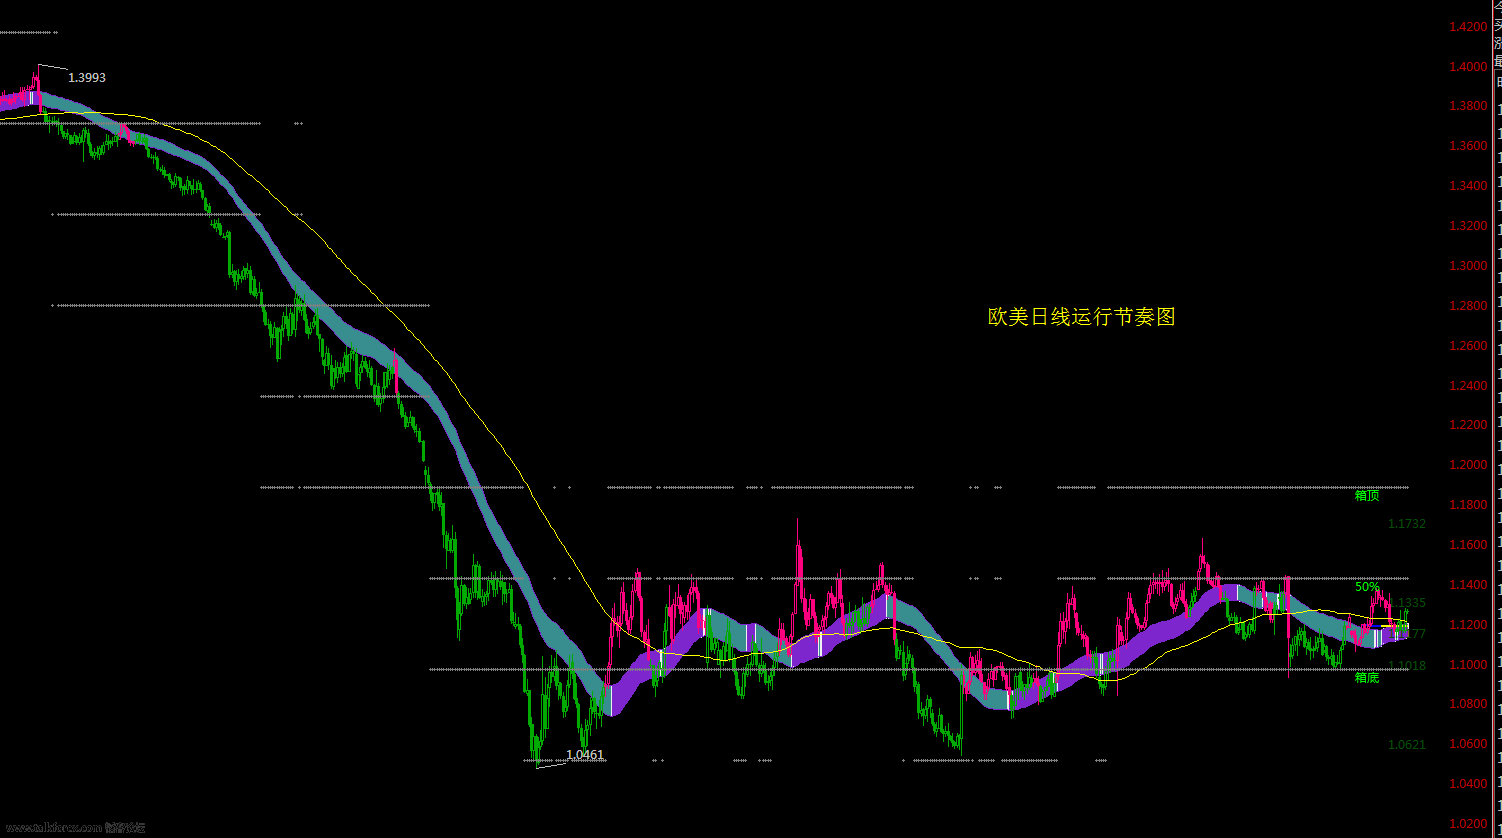Select the 1.1018 level value
The width and height of the screenshot is (1502, 838).
1407,666
